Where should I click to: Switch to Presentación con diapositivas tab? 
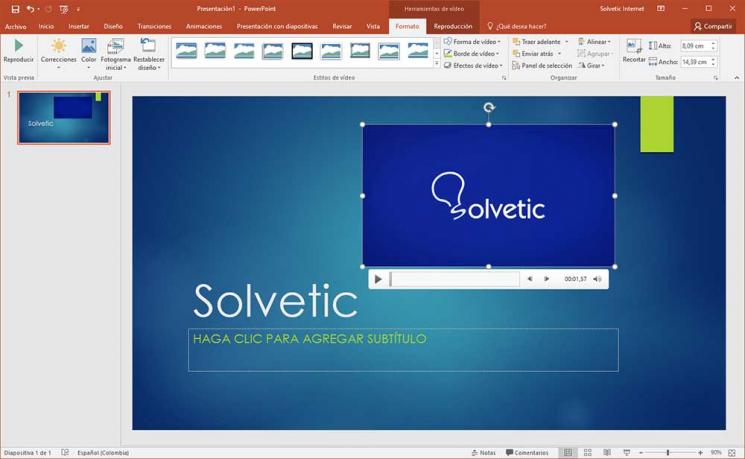(277, 27)
